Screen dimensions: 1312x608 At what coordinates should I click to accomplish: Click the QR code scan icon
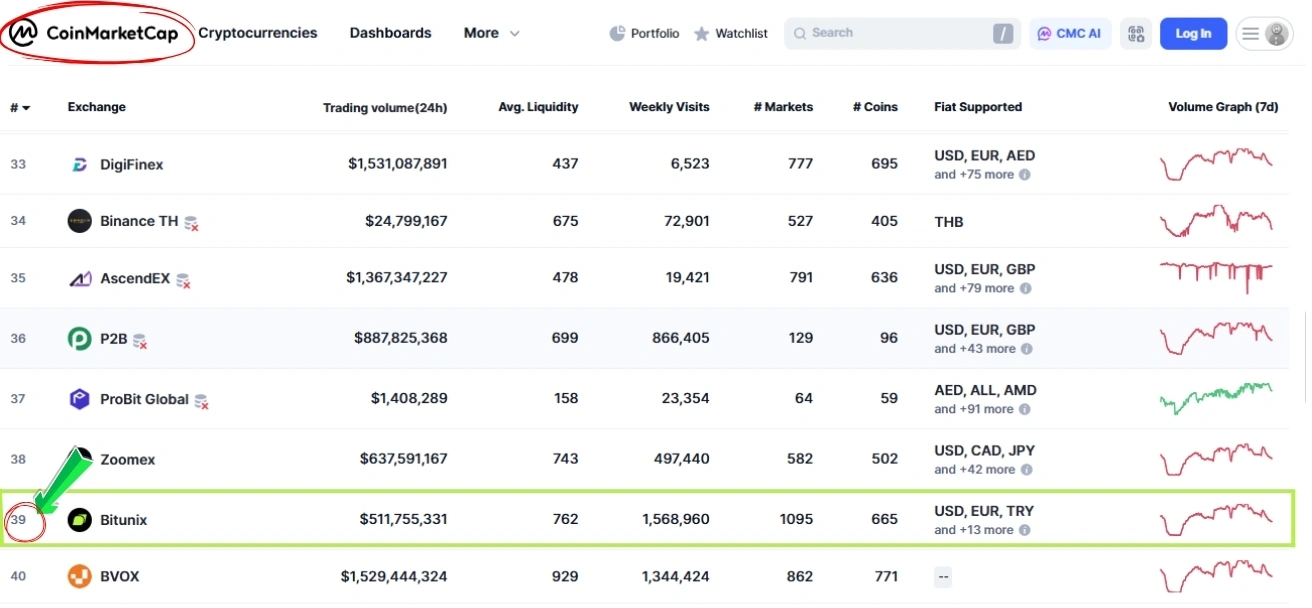tap(1136, 33)
